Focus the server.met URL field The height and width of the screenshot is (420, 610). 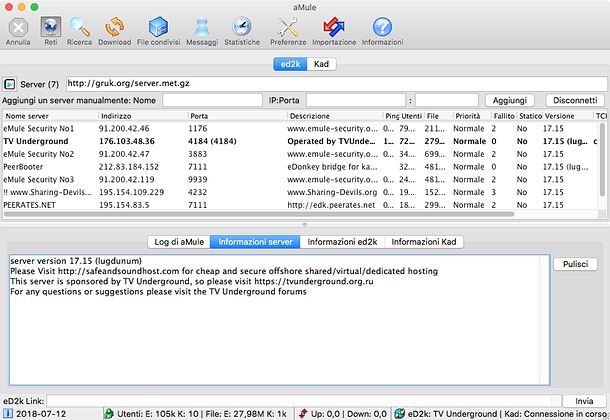337,84
